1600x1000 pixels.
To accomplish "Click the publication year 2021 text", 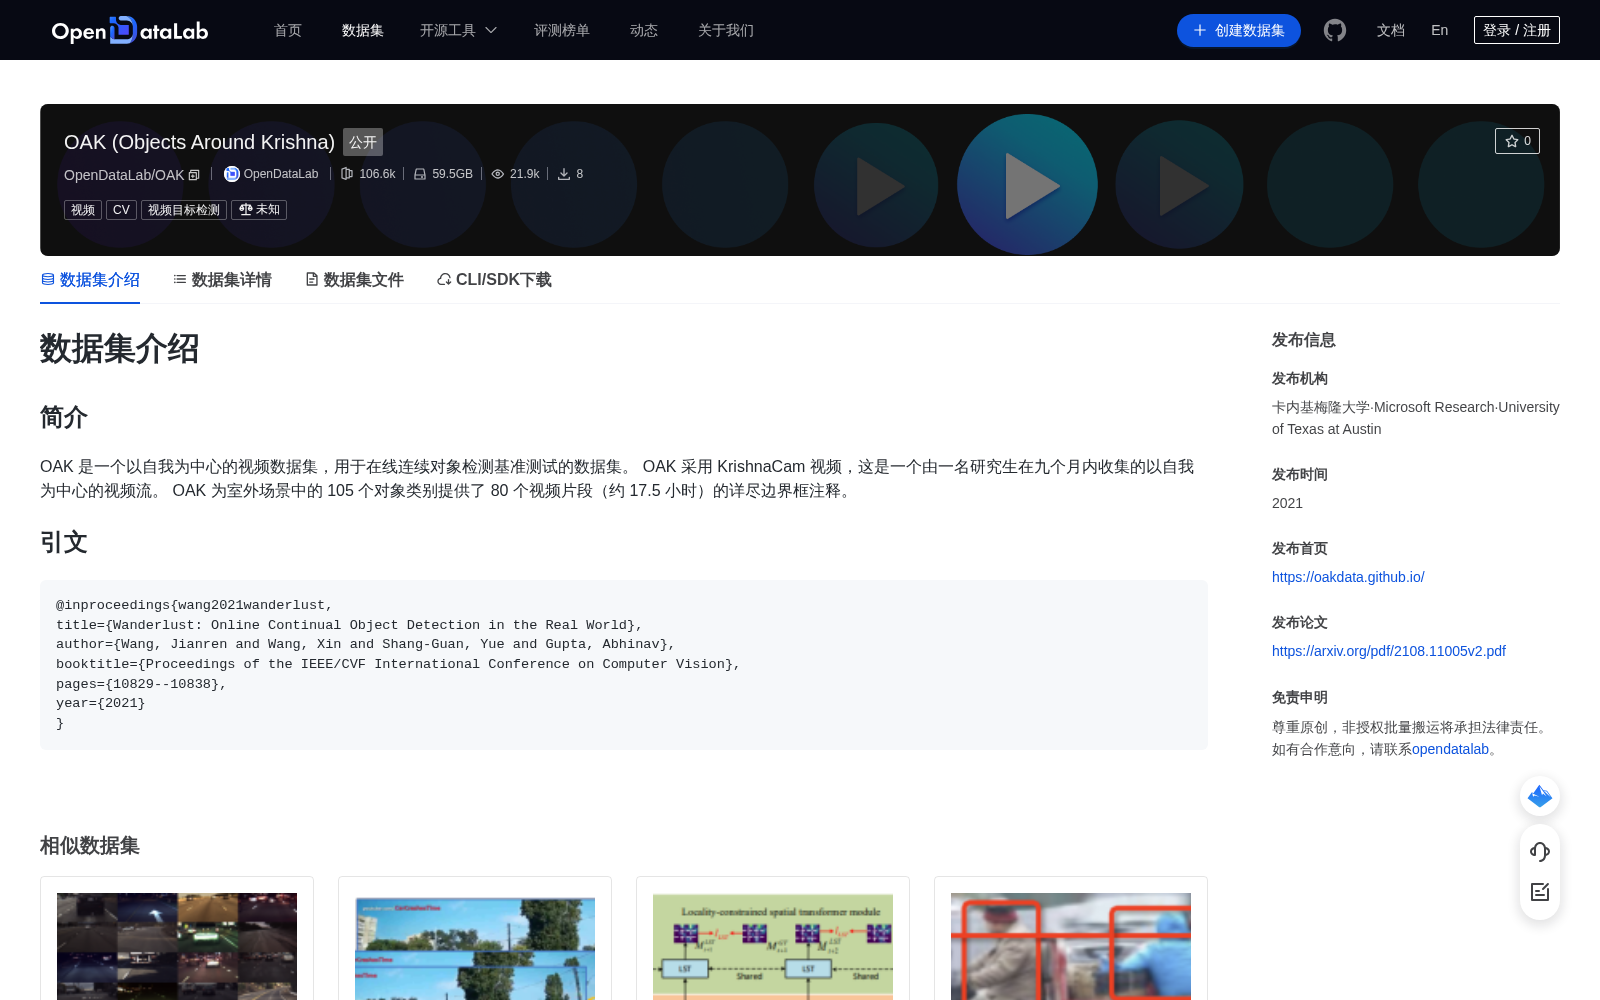I will tap(1287, 503).
